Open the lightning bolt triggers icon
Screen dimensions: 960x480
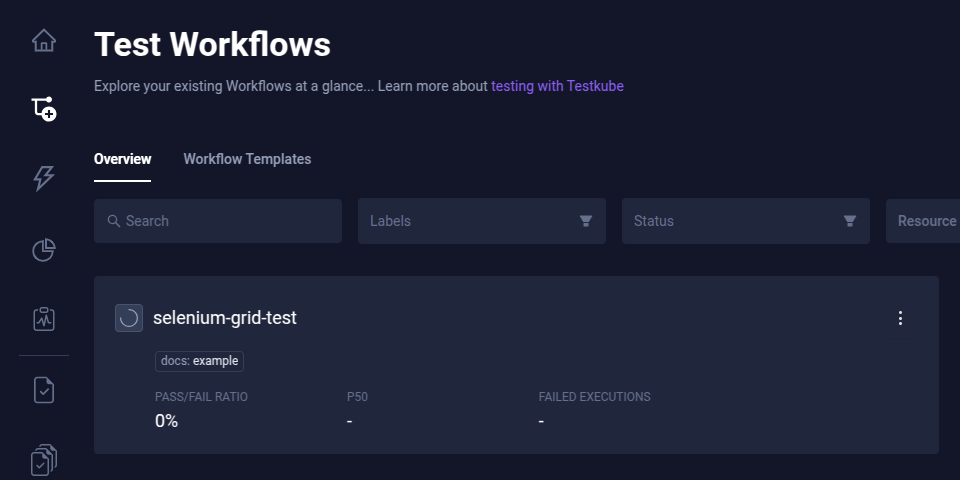43,178
